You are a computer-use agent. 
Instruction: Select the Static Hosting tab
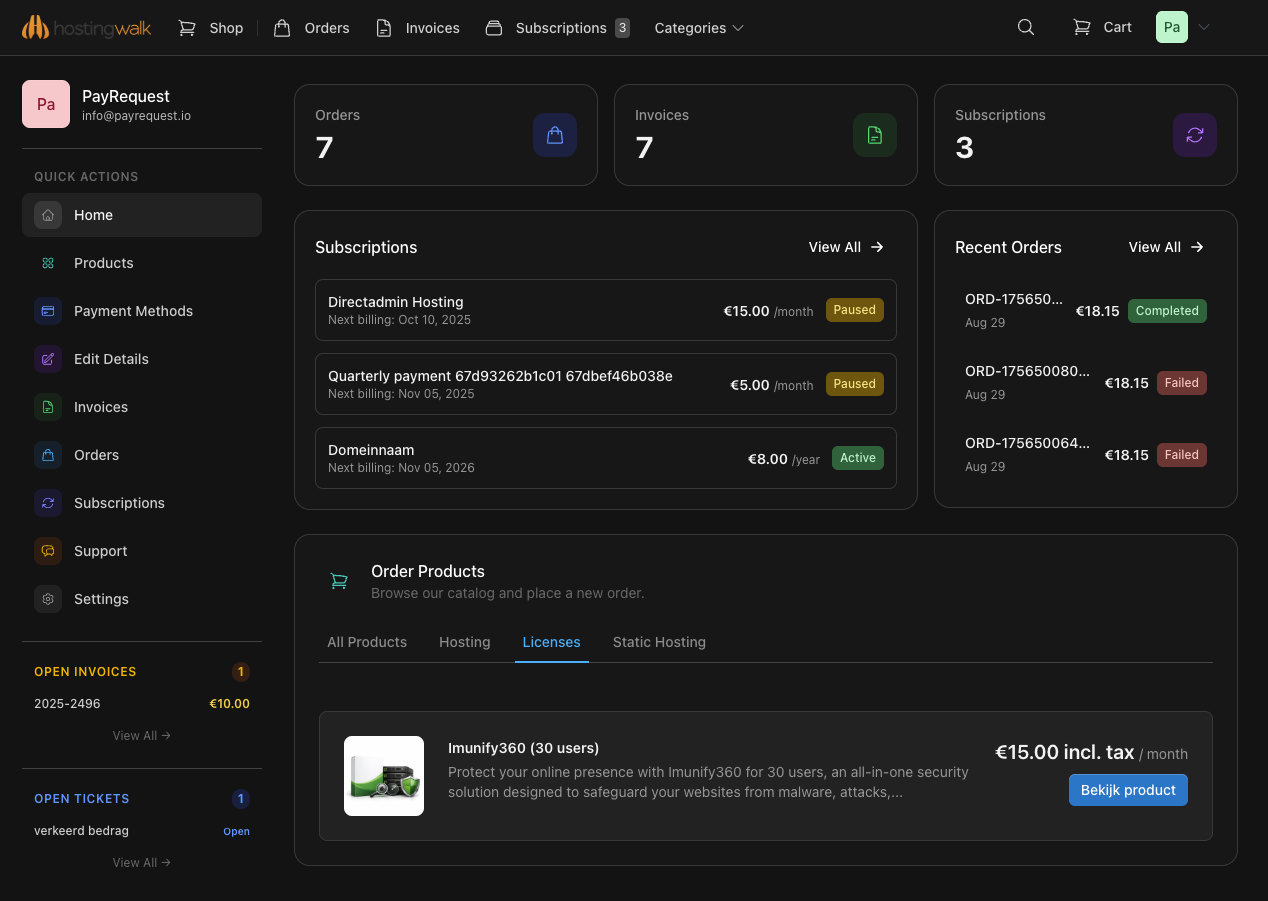[659, 642]
